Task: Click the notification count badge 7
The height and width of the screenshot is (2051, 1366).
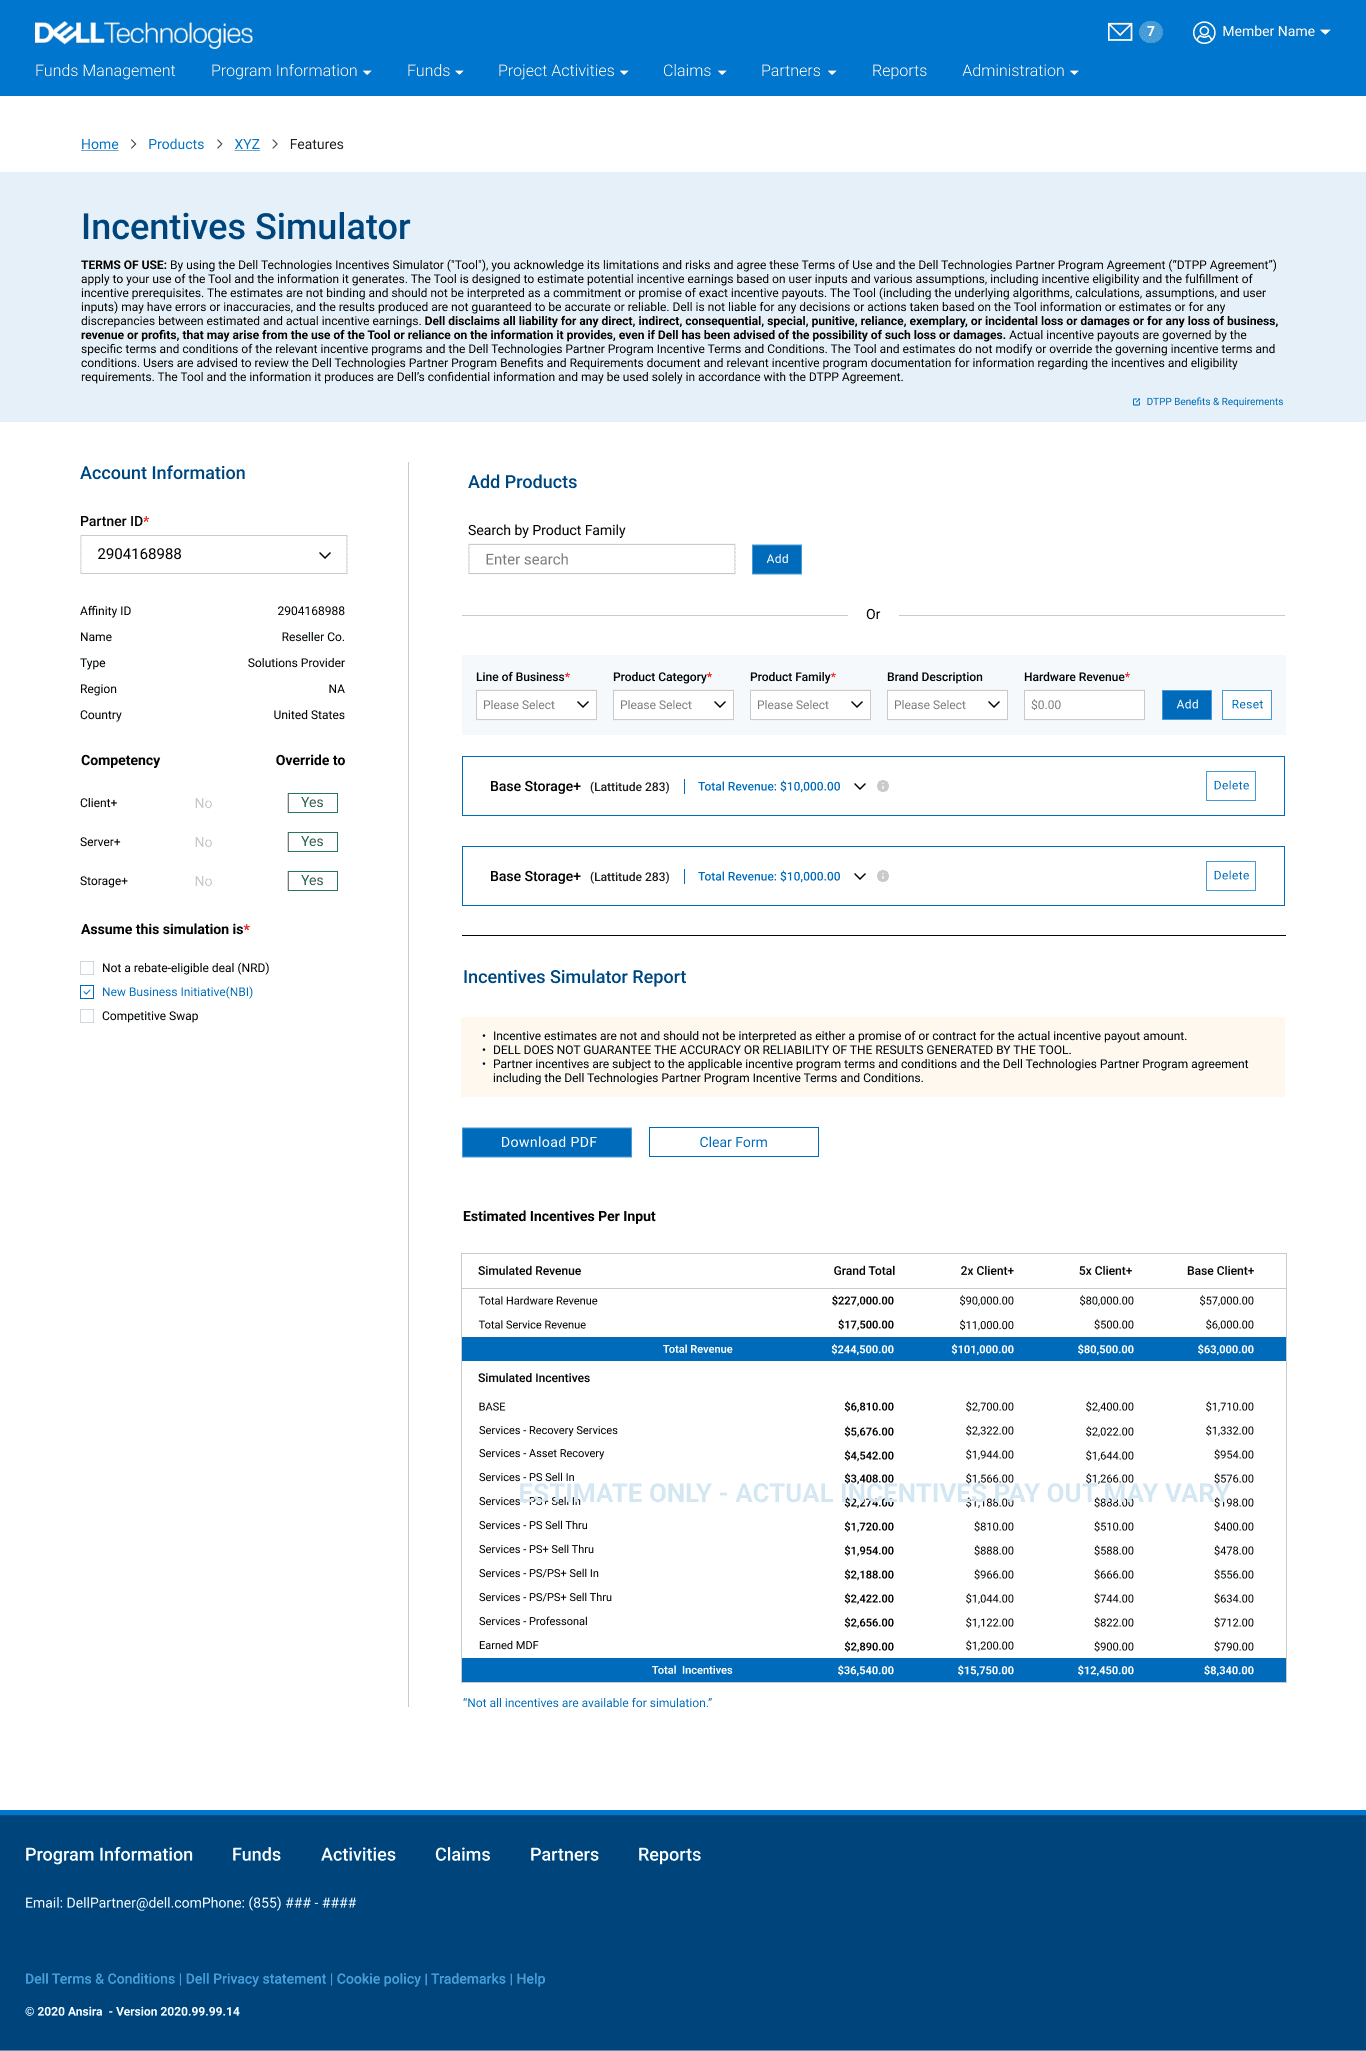Action: (x=1151, y=32)
